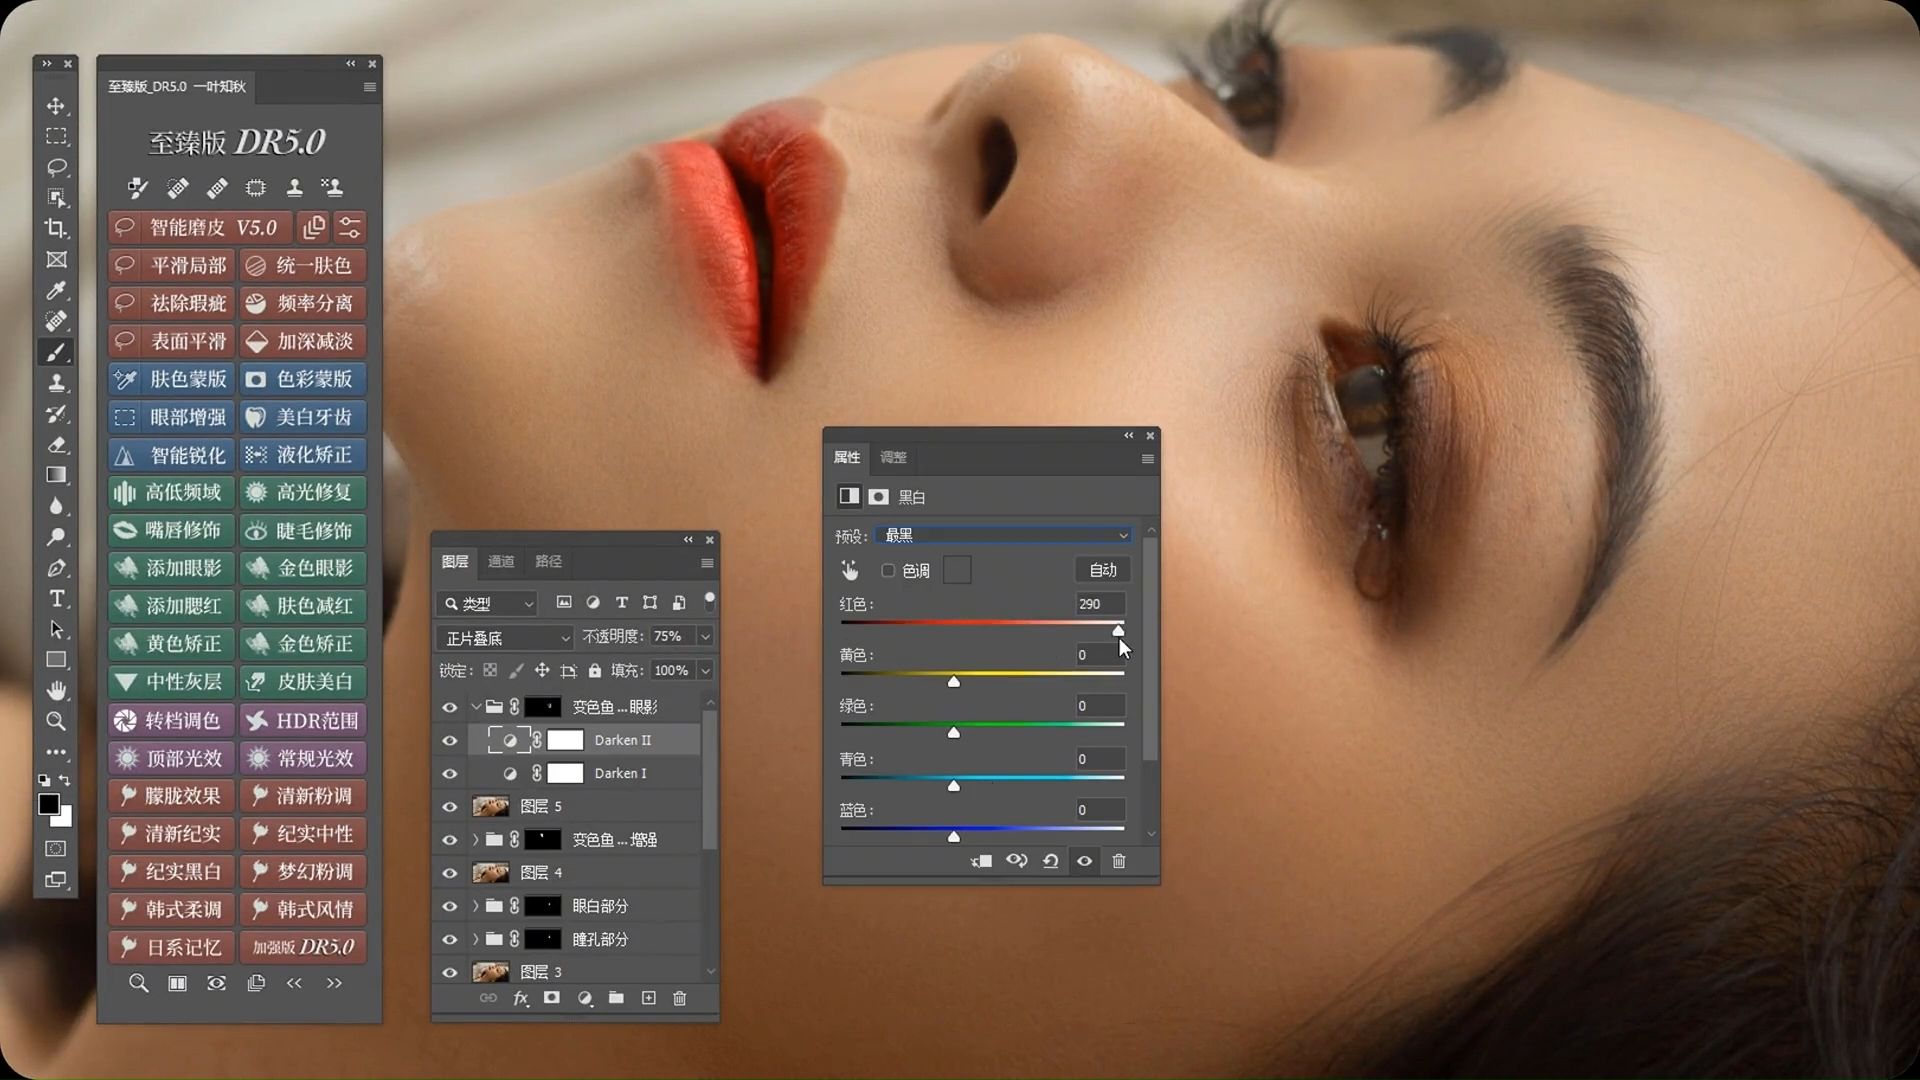Hide the 眼白部分 group
The height and width of the screenshot is (1080, 1920).
tap(450, 906)
